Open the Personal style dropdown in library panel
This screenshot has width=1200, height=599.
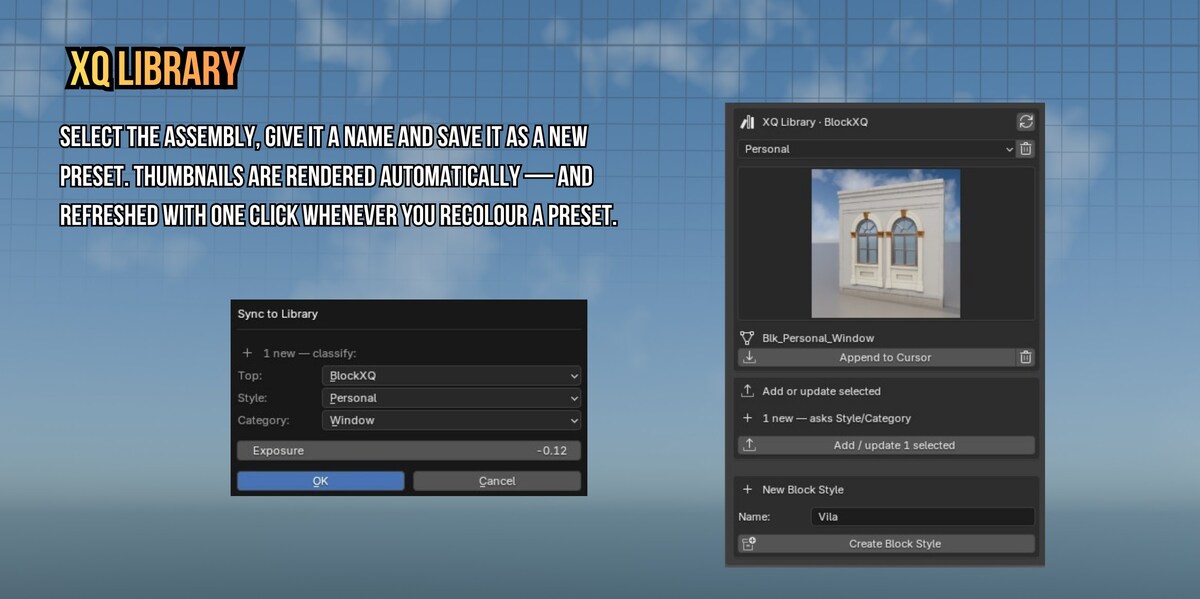[877, 149]
